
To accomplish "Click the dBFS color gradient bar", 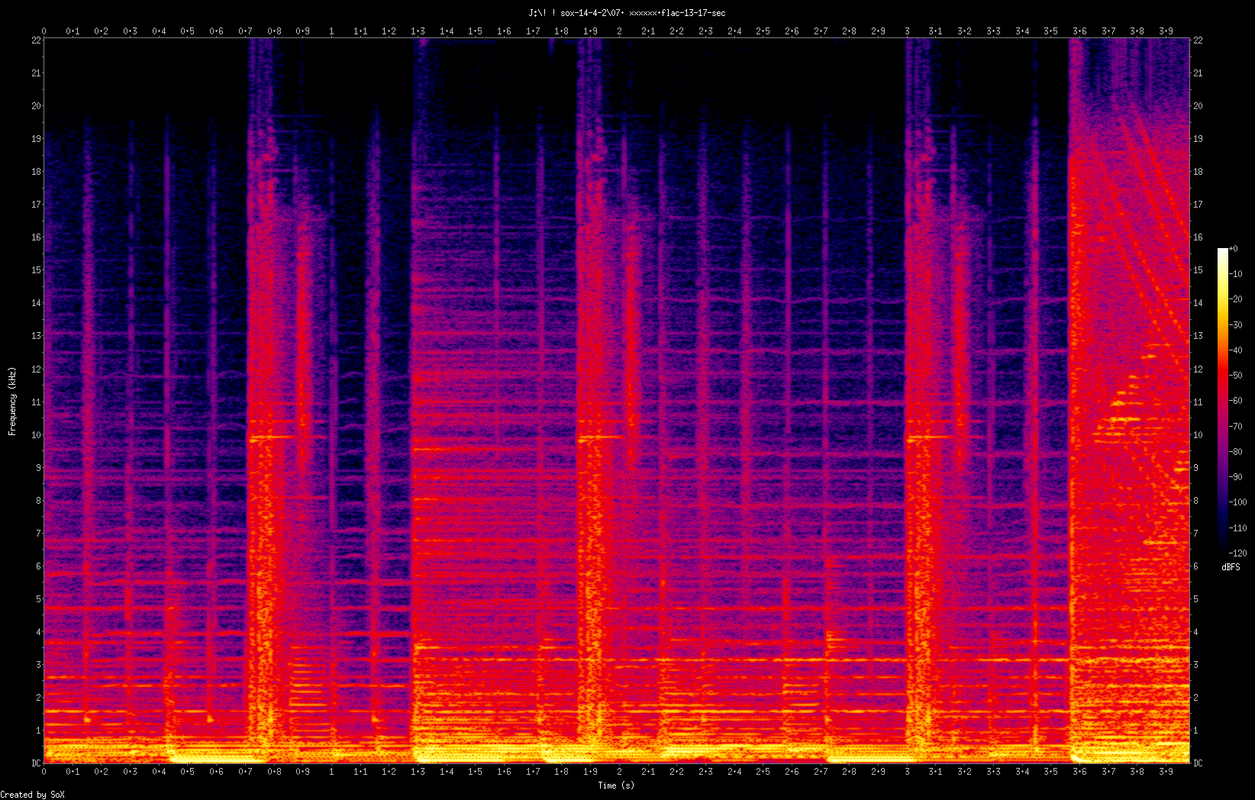I will 1223,400.
